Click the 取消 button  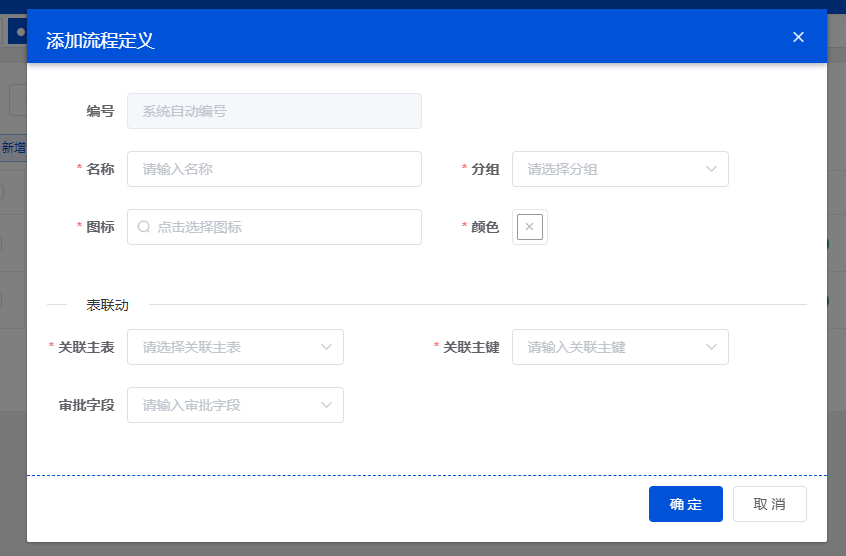769,504
